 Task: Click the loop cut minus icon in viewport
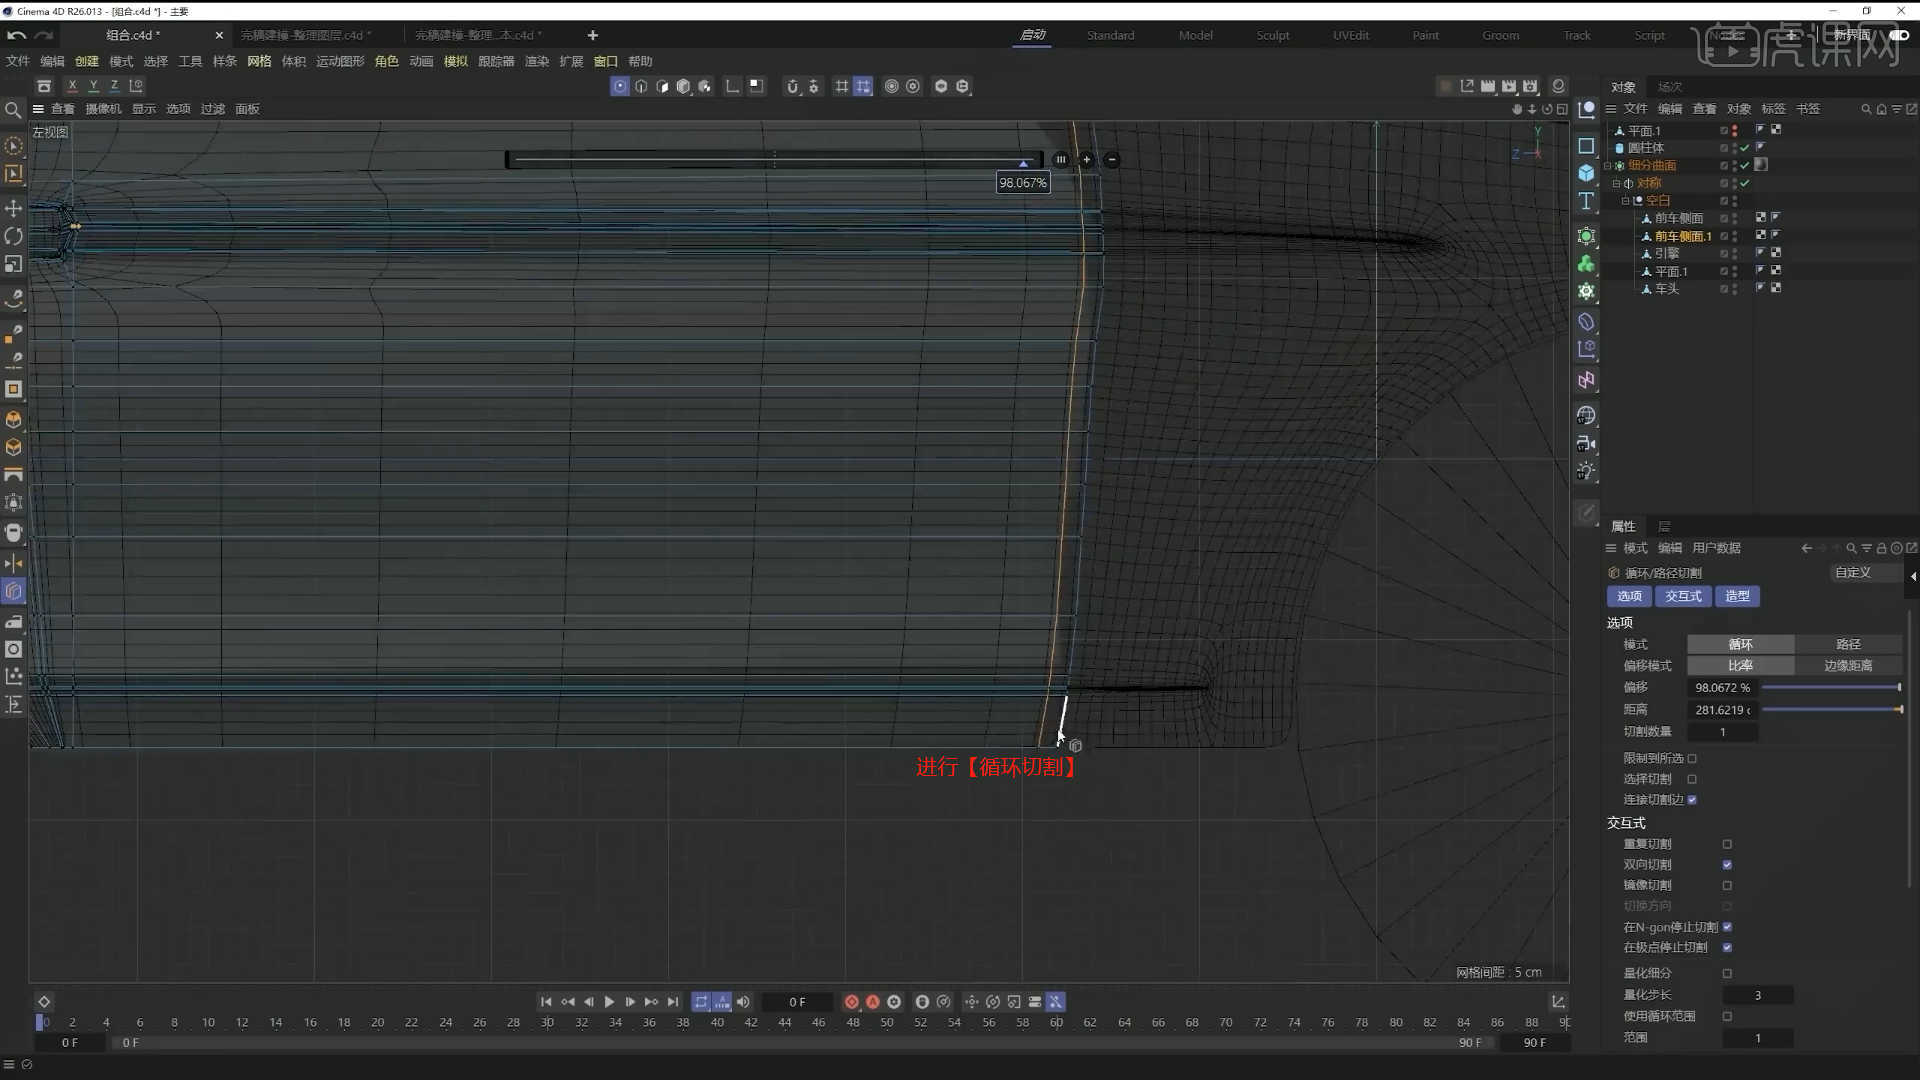point(1112,159)
